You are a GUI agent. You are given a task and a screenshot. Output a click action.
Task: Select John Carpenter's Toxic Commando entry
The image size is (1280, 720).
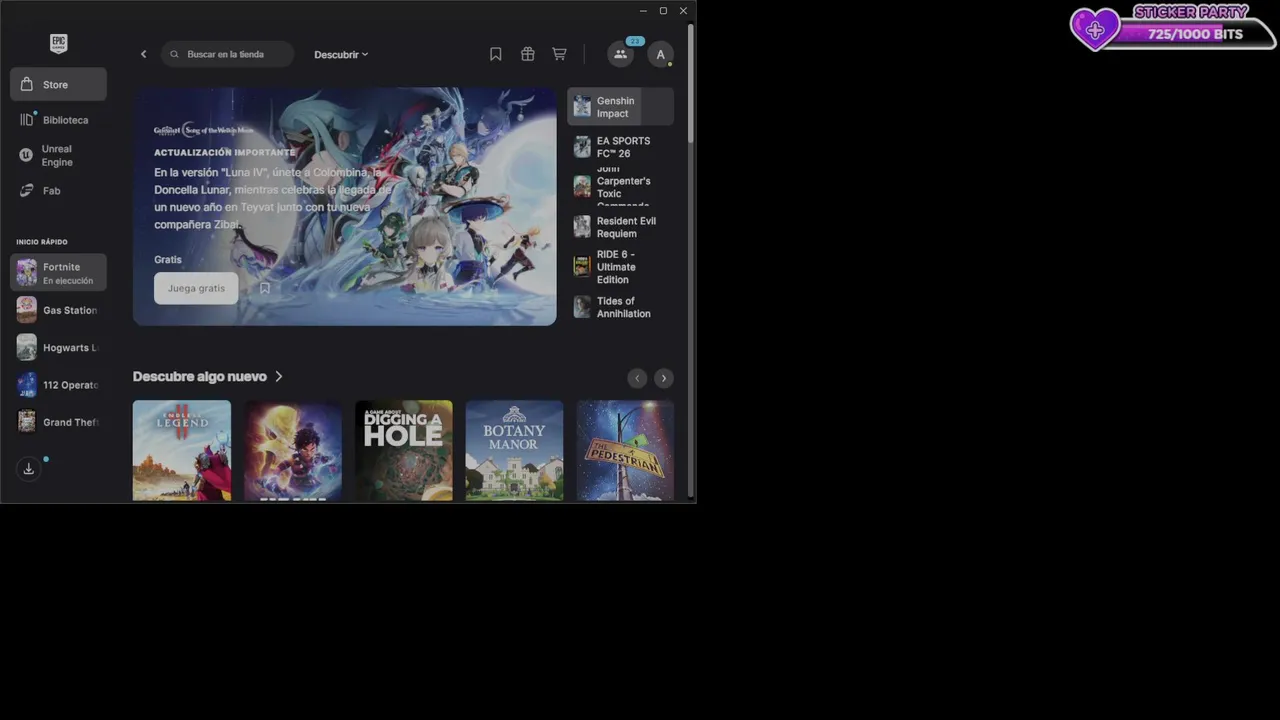620,187
